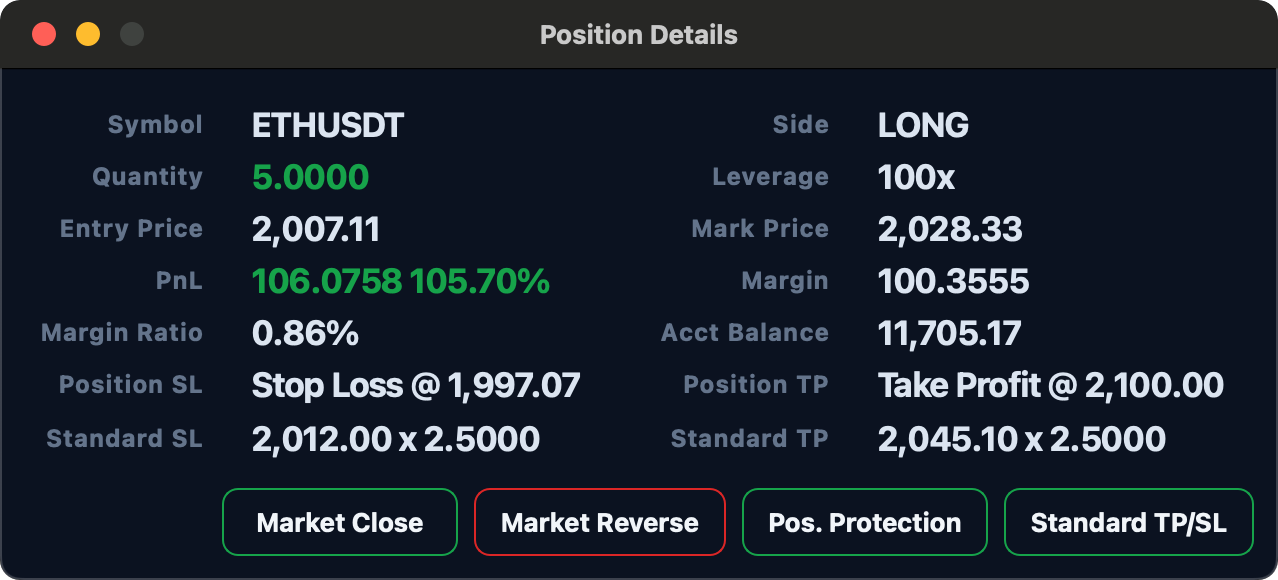Click account balance 11,705.17
The image size is (1278, 580).
tap(949, 333)
